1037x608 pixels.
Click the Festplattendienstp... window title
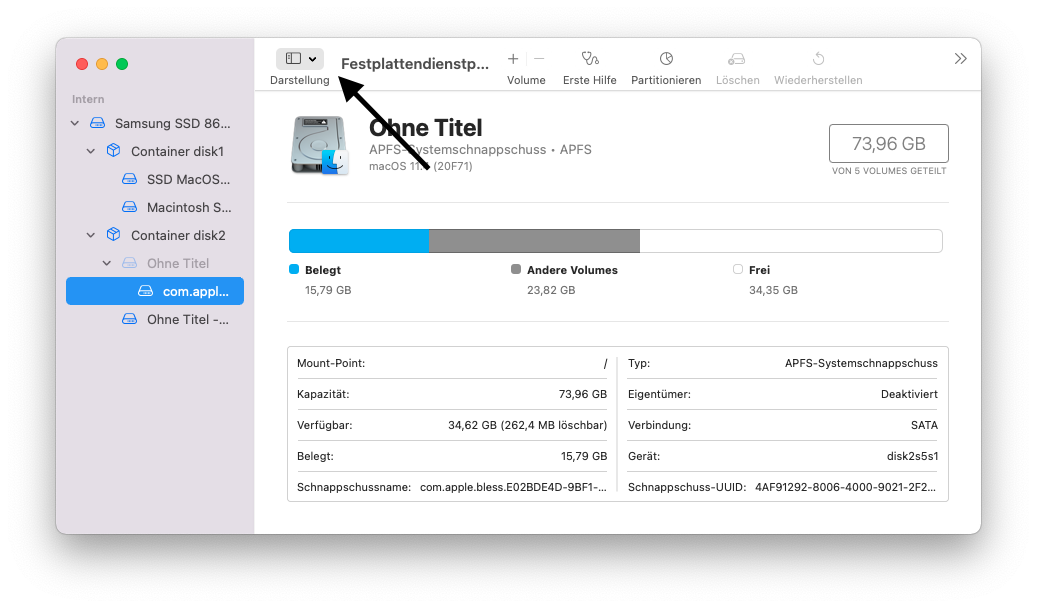[x=415, y=64]
